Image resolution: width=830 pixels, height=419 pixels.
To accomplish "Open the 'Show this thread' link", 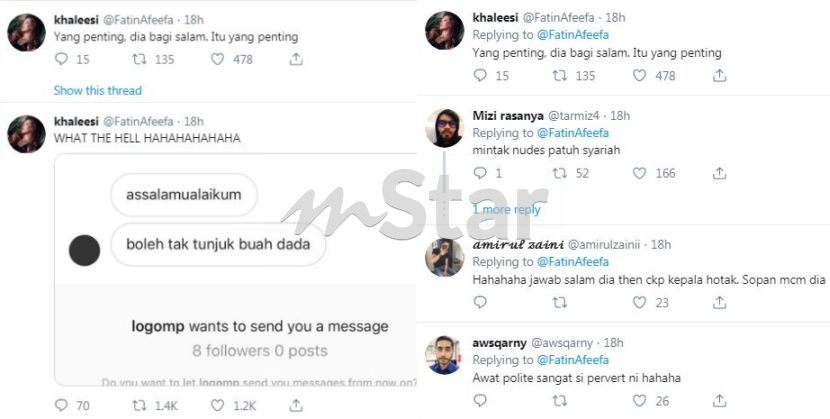I will click(98, 90).
